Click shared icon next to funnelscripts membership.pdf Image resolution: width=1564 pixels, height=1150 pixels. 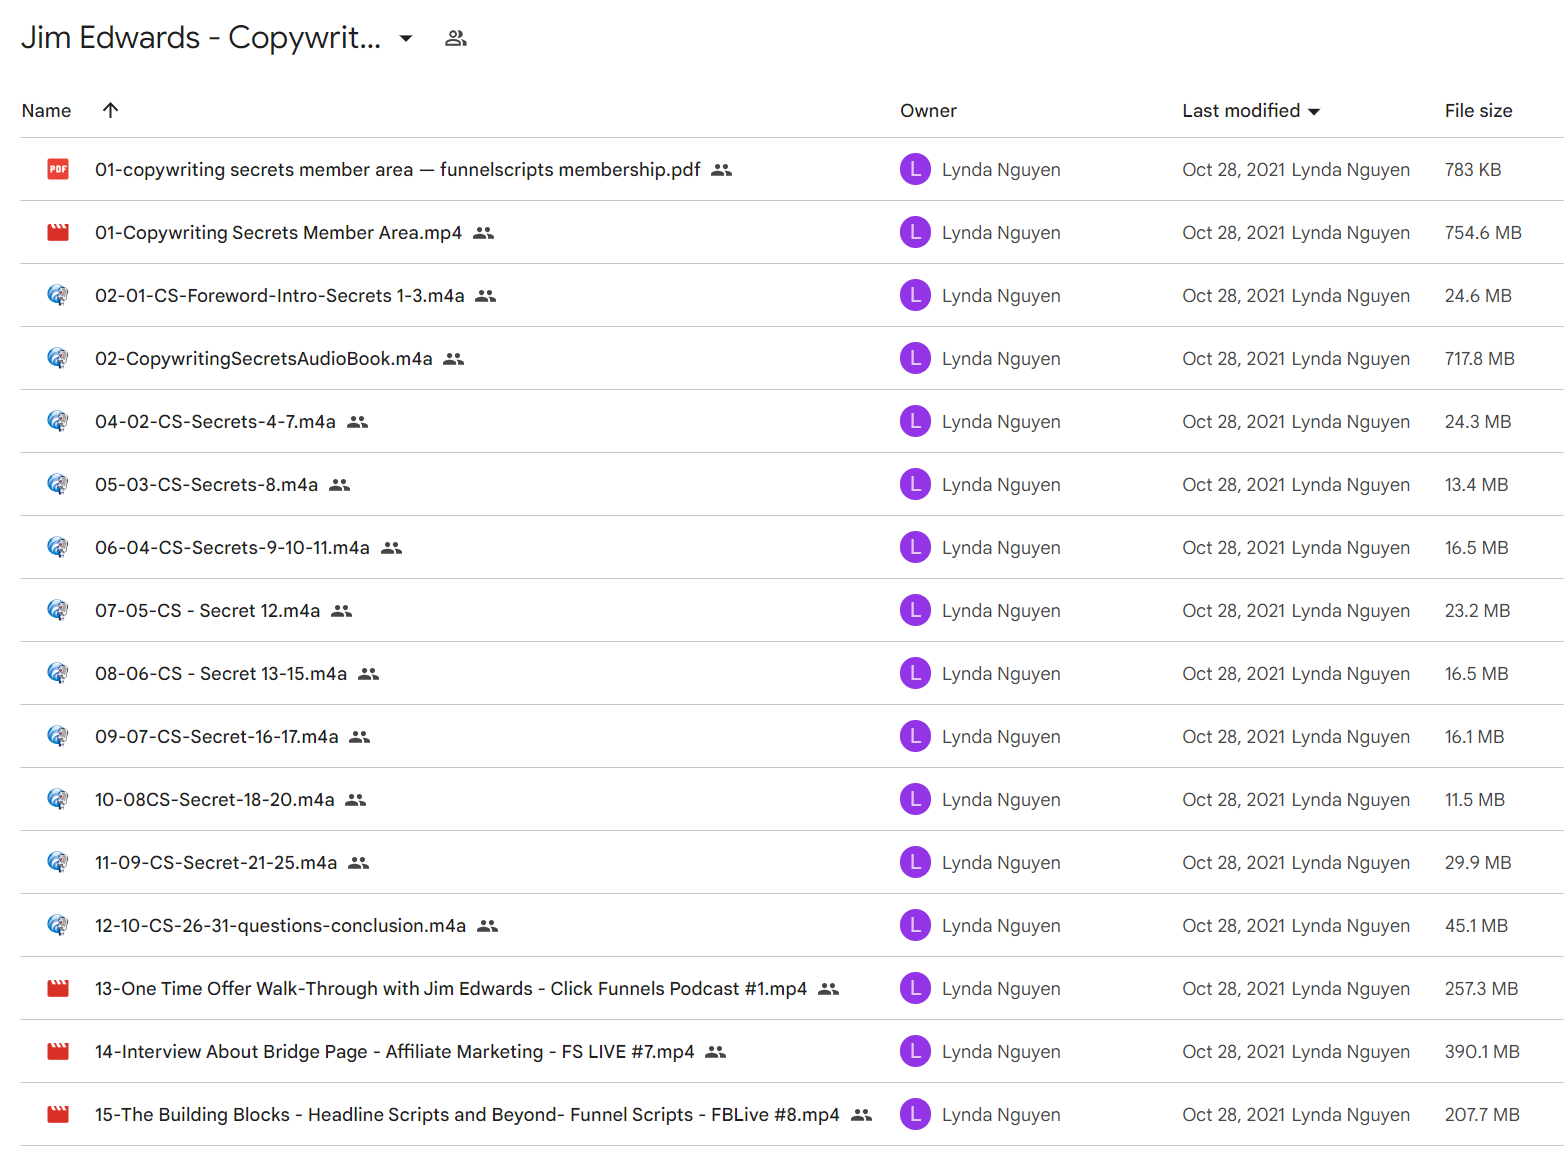(x=722, y=171)
